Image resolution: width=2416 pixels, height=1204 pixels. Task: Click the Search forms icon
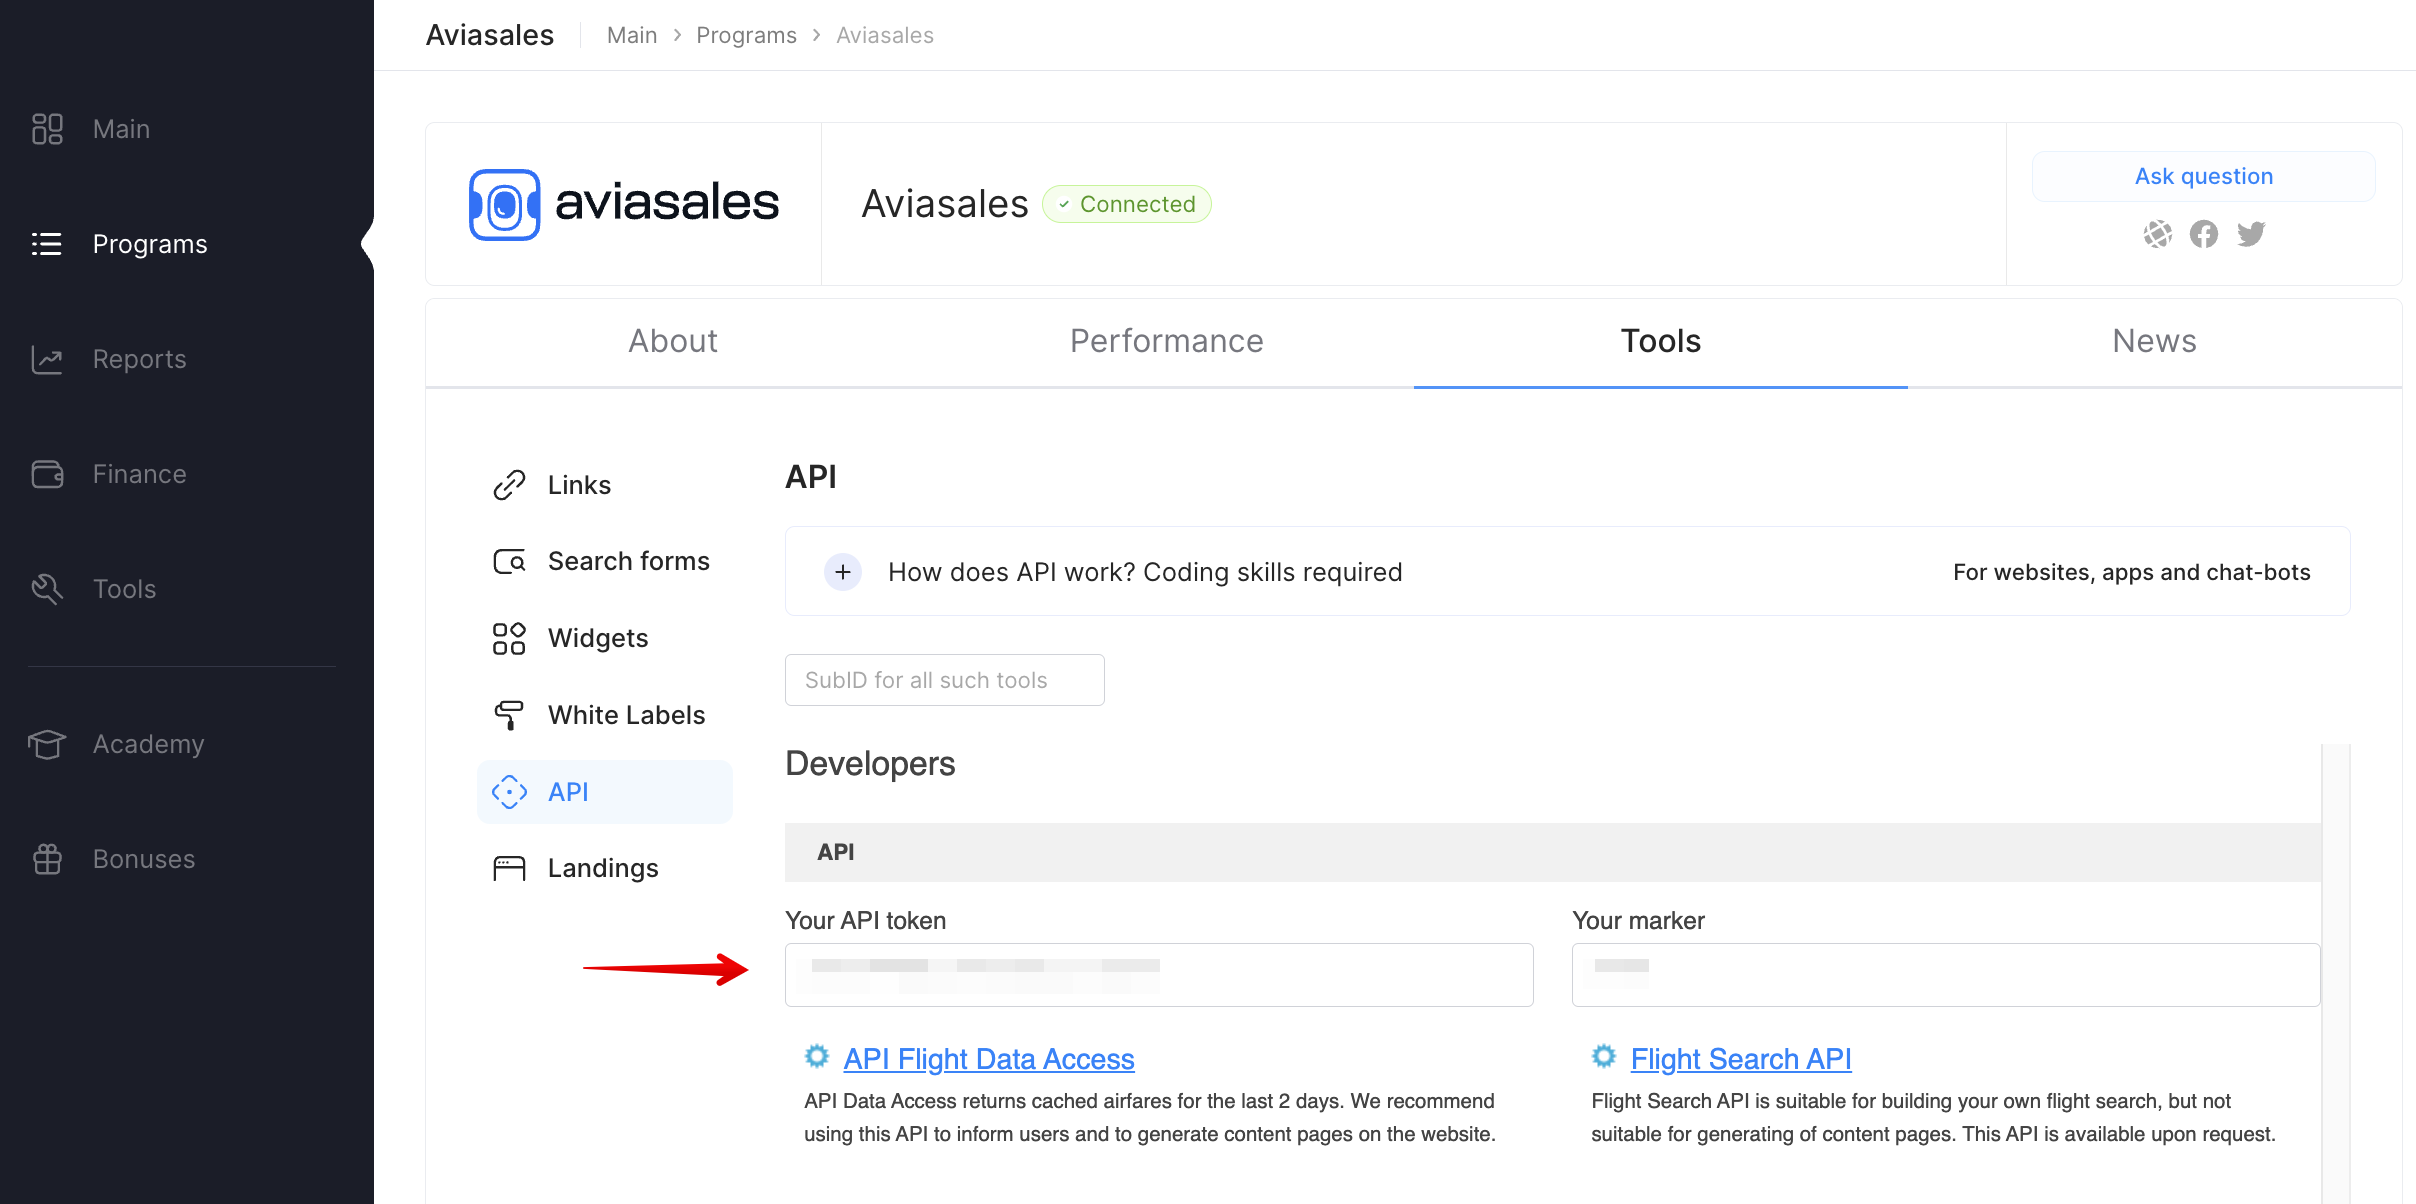pyautogui.click(x=509, y=562)
